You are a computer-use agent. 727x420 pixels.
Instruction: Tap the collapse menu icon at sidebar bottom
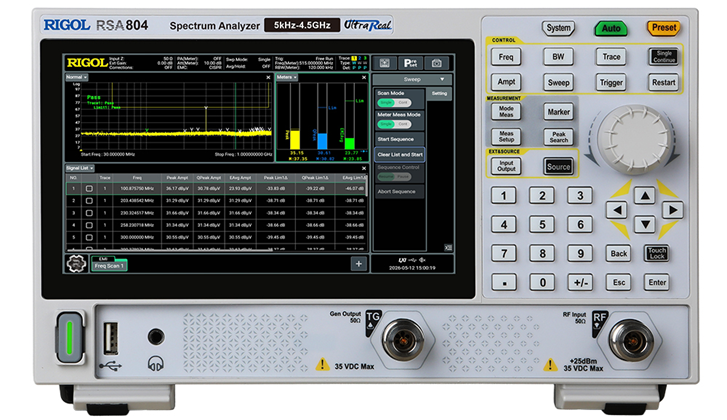(x=448, y=248)
